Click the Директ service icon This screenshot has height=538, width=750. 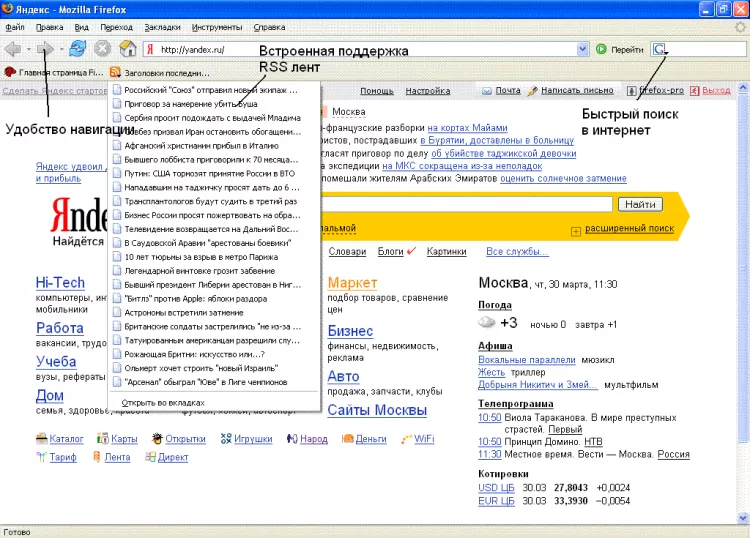click(x=150, y=457)
